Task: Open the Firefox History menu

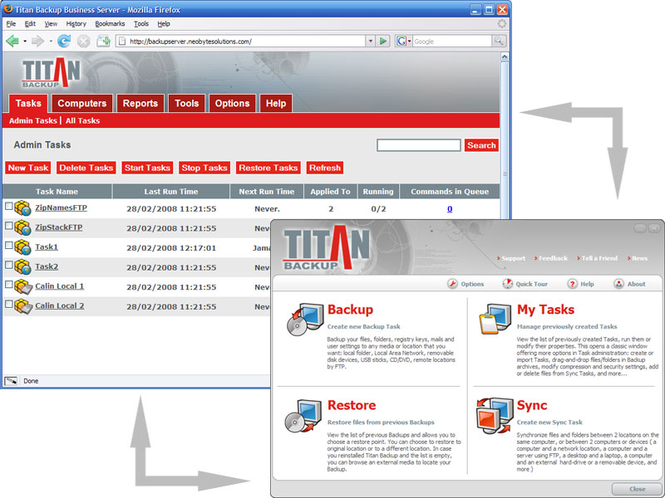Action: (x=76, y=24)
